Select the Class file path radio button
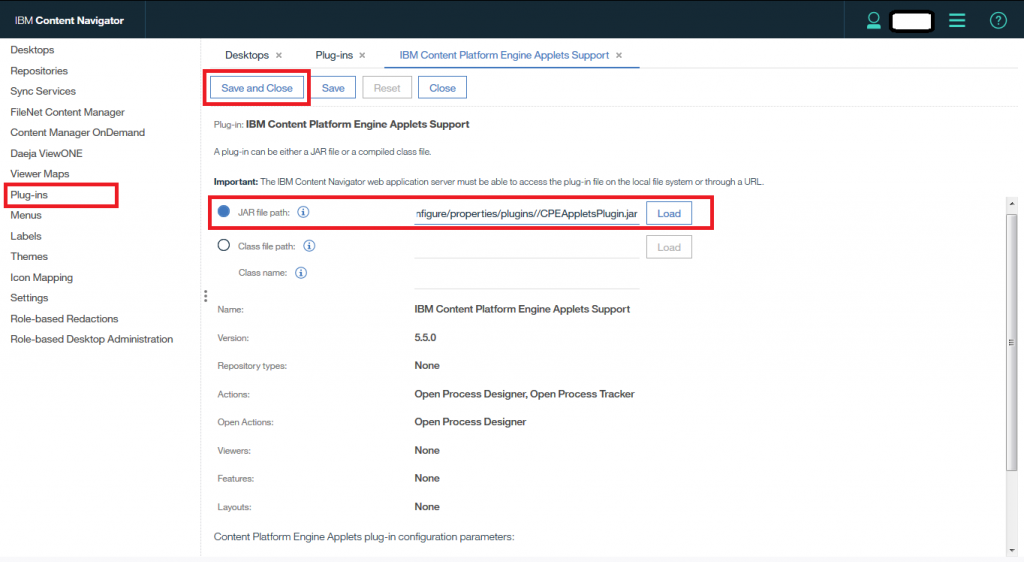Viewport: 1024px width, 562px height. 224,245
